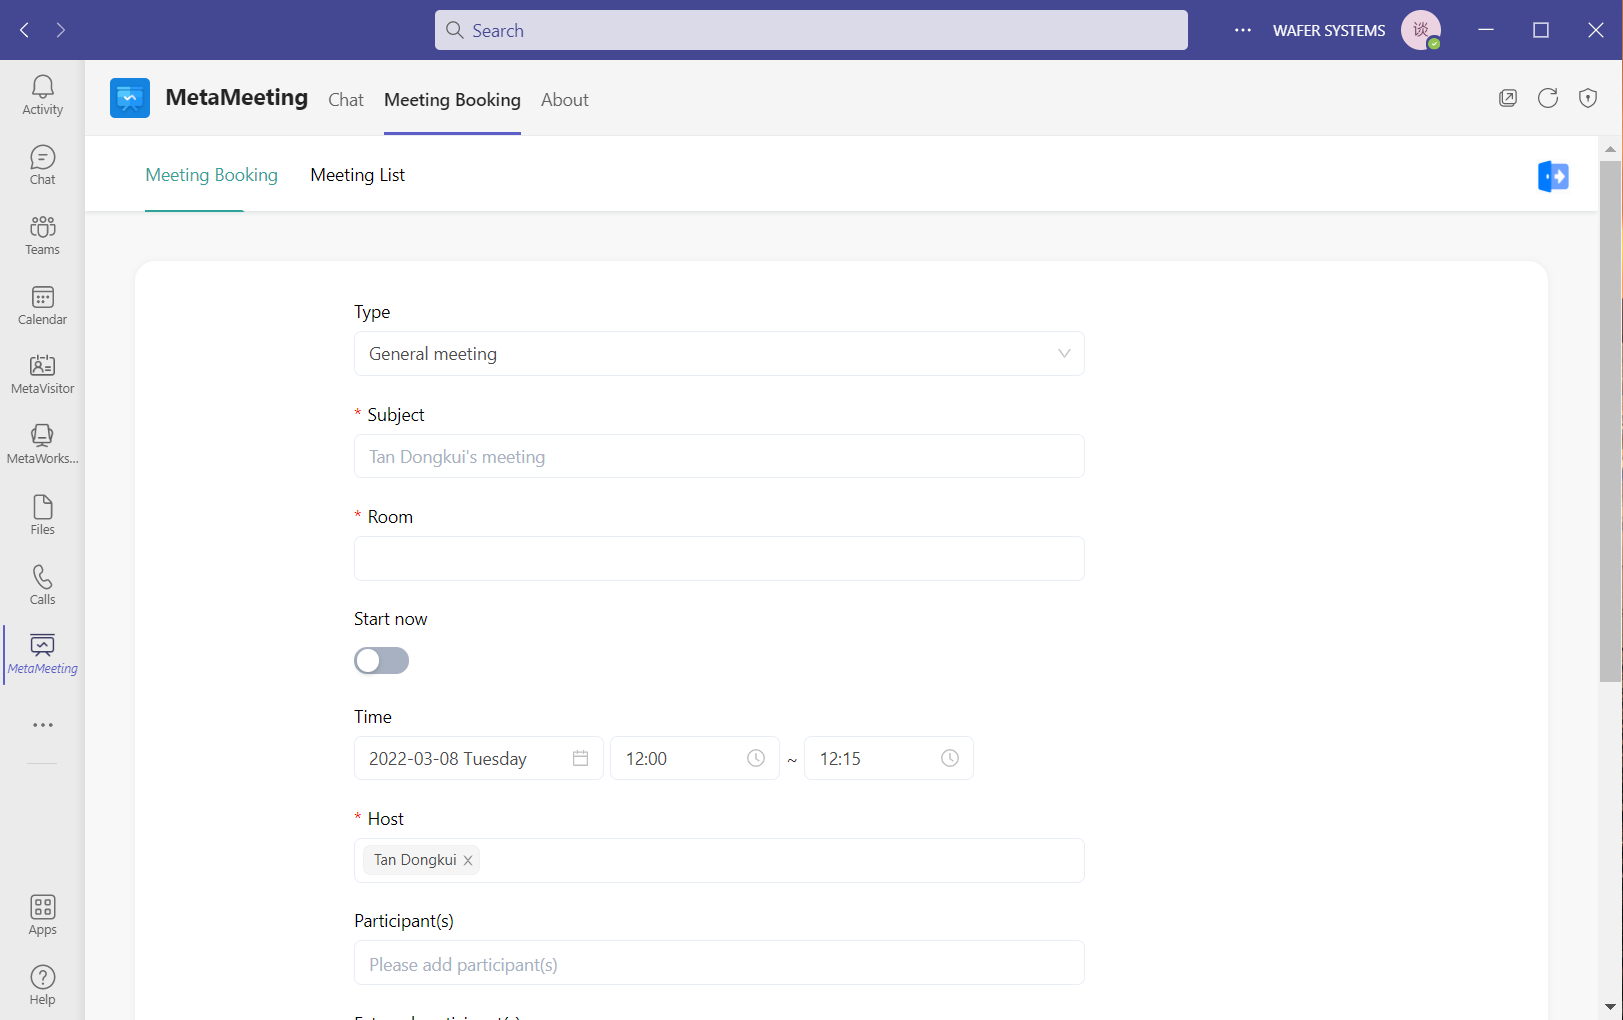Expand the Type dropdown General meeting
Screen dimensions: 1623x1020
(719, 354)
